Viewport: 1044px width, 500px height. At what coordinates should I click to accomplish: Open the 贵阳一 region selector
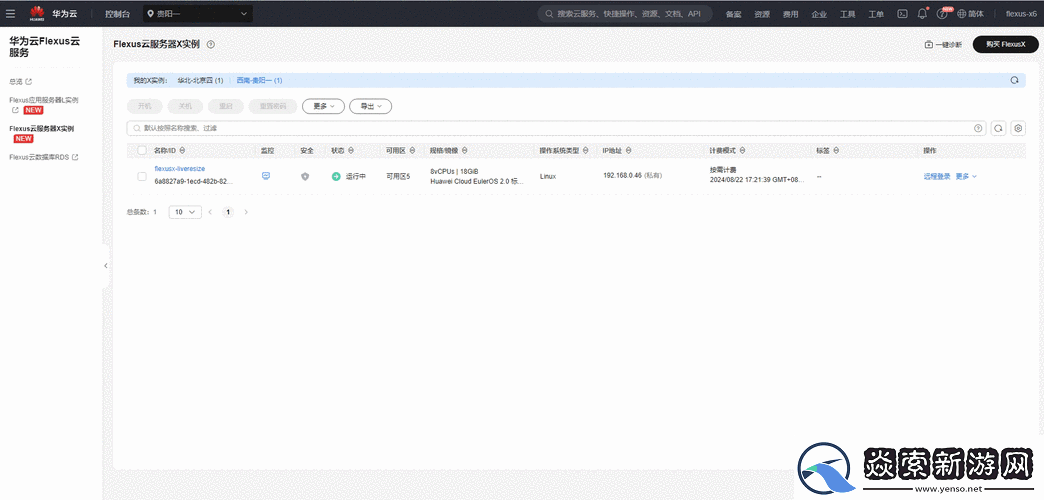point(197,14)
